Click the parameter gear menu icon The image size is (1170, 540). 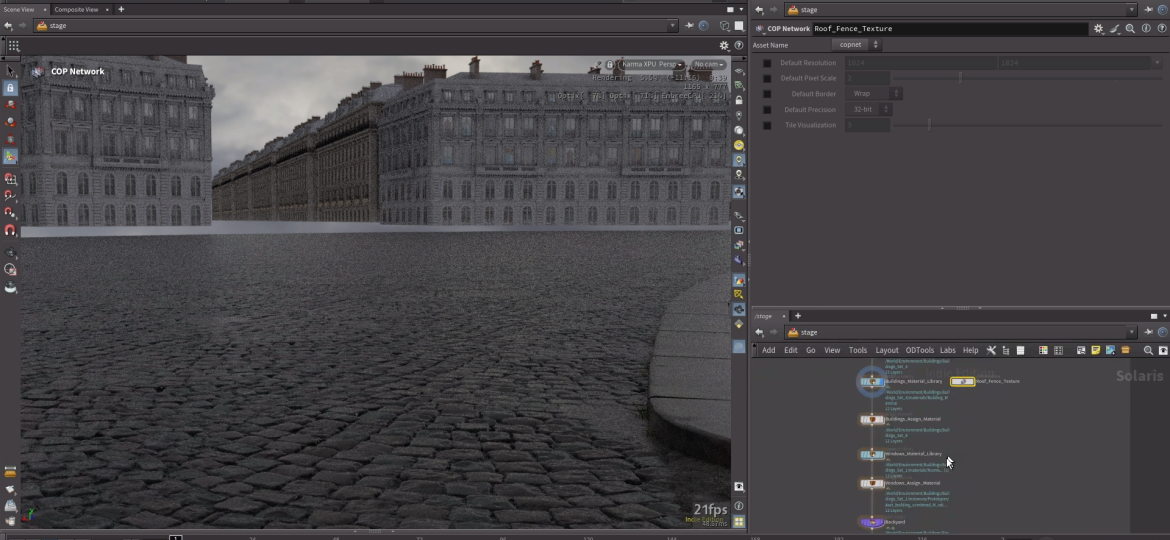(1098, 29)
